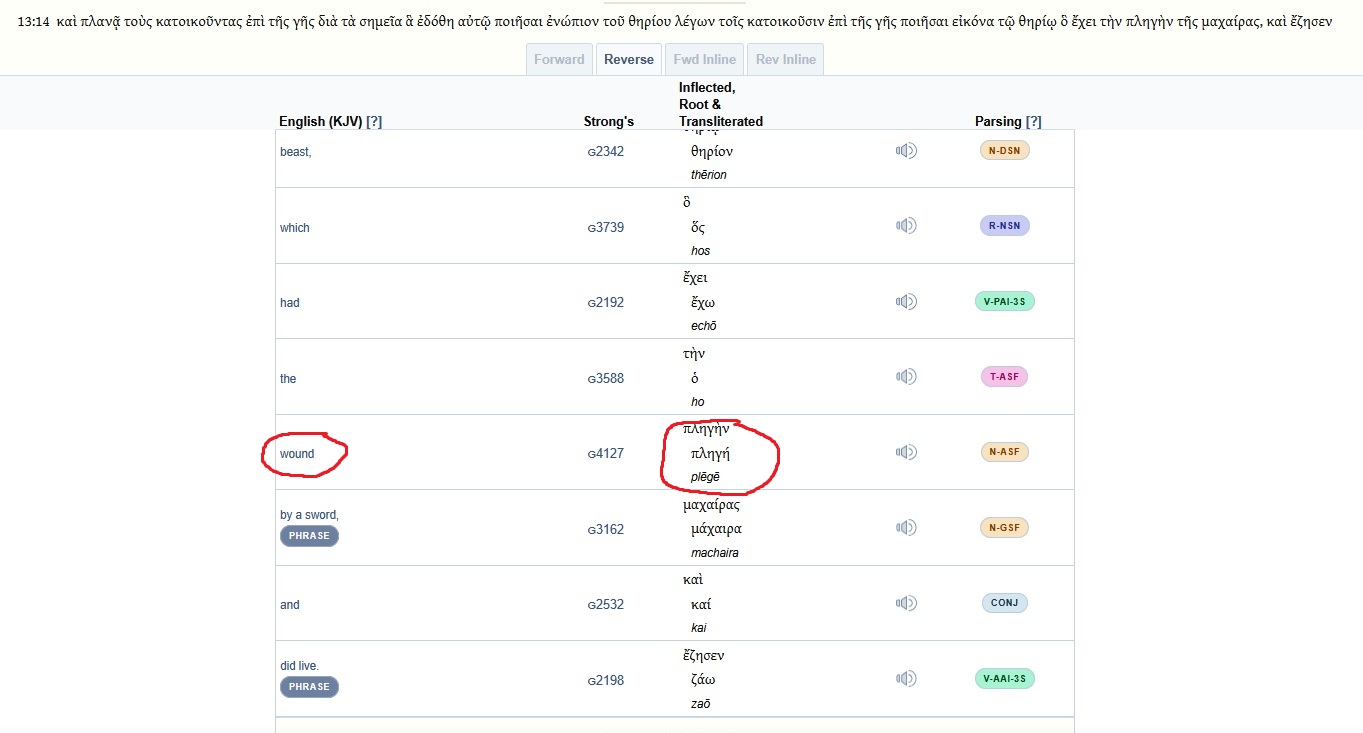Play audio pronunciation for ζάω

[x=906, y=679]
